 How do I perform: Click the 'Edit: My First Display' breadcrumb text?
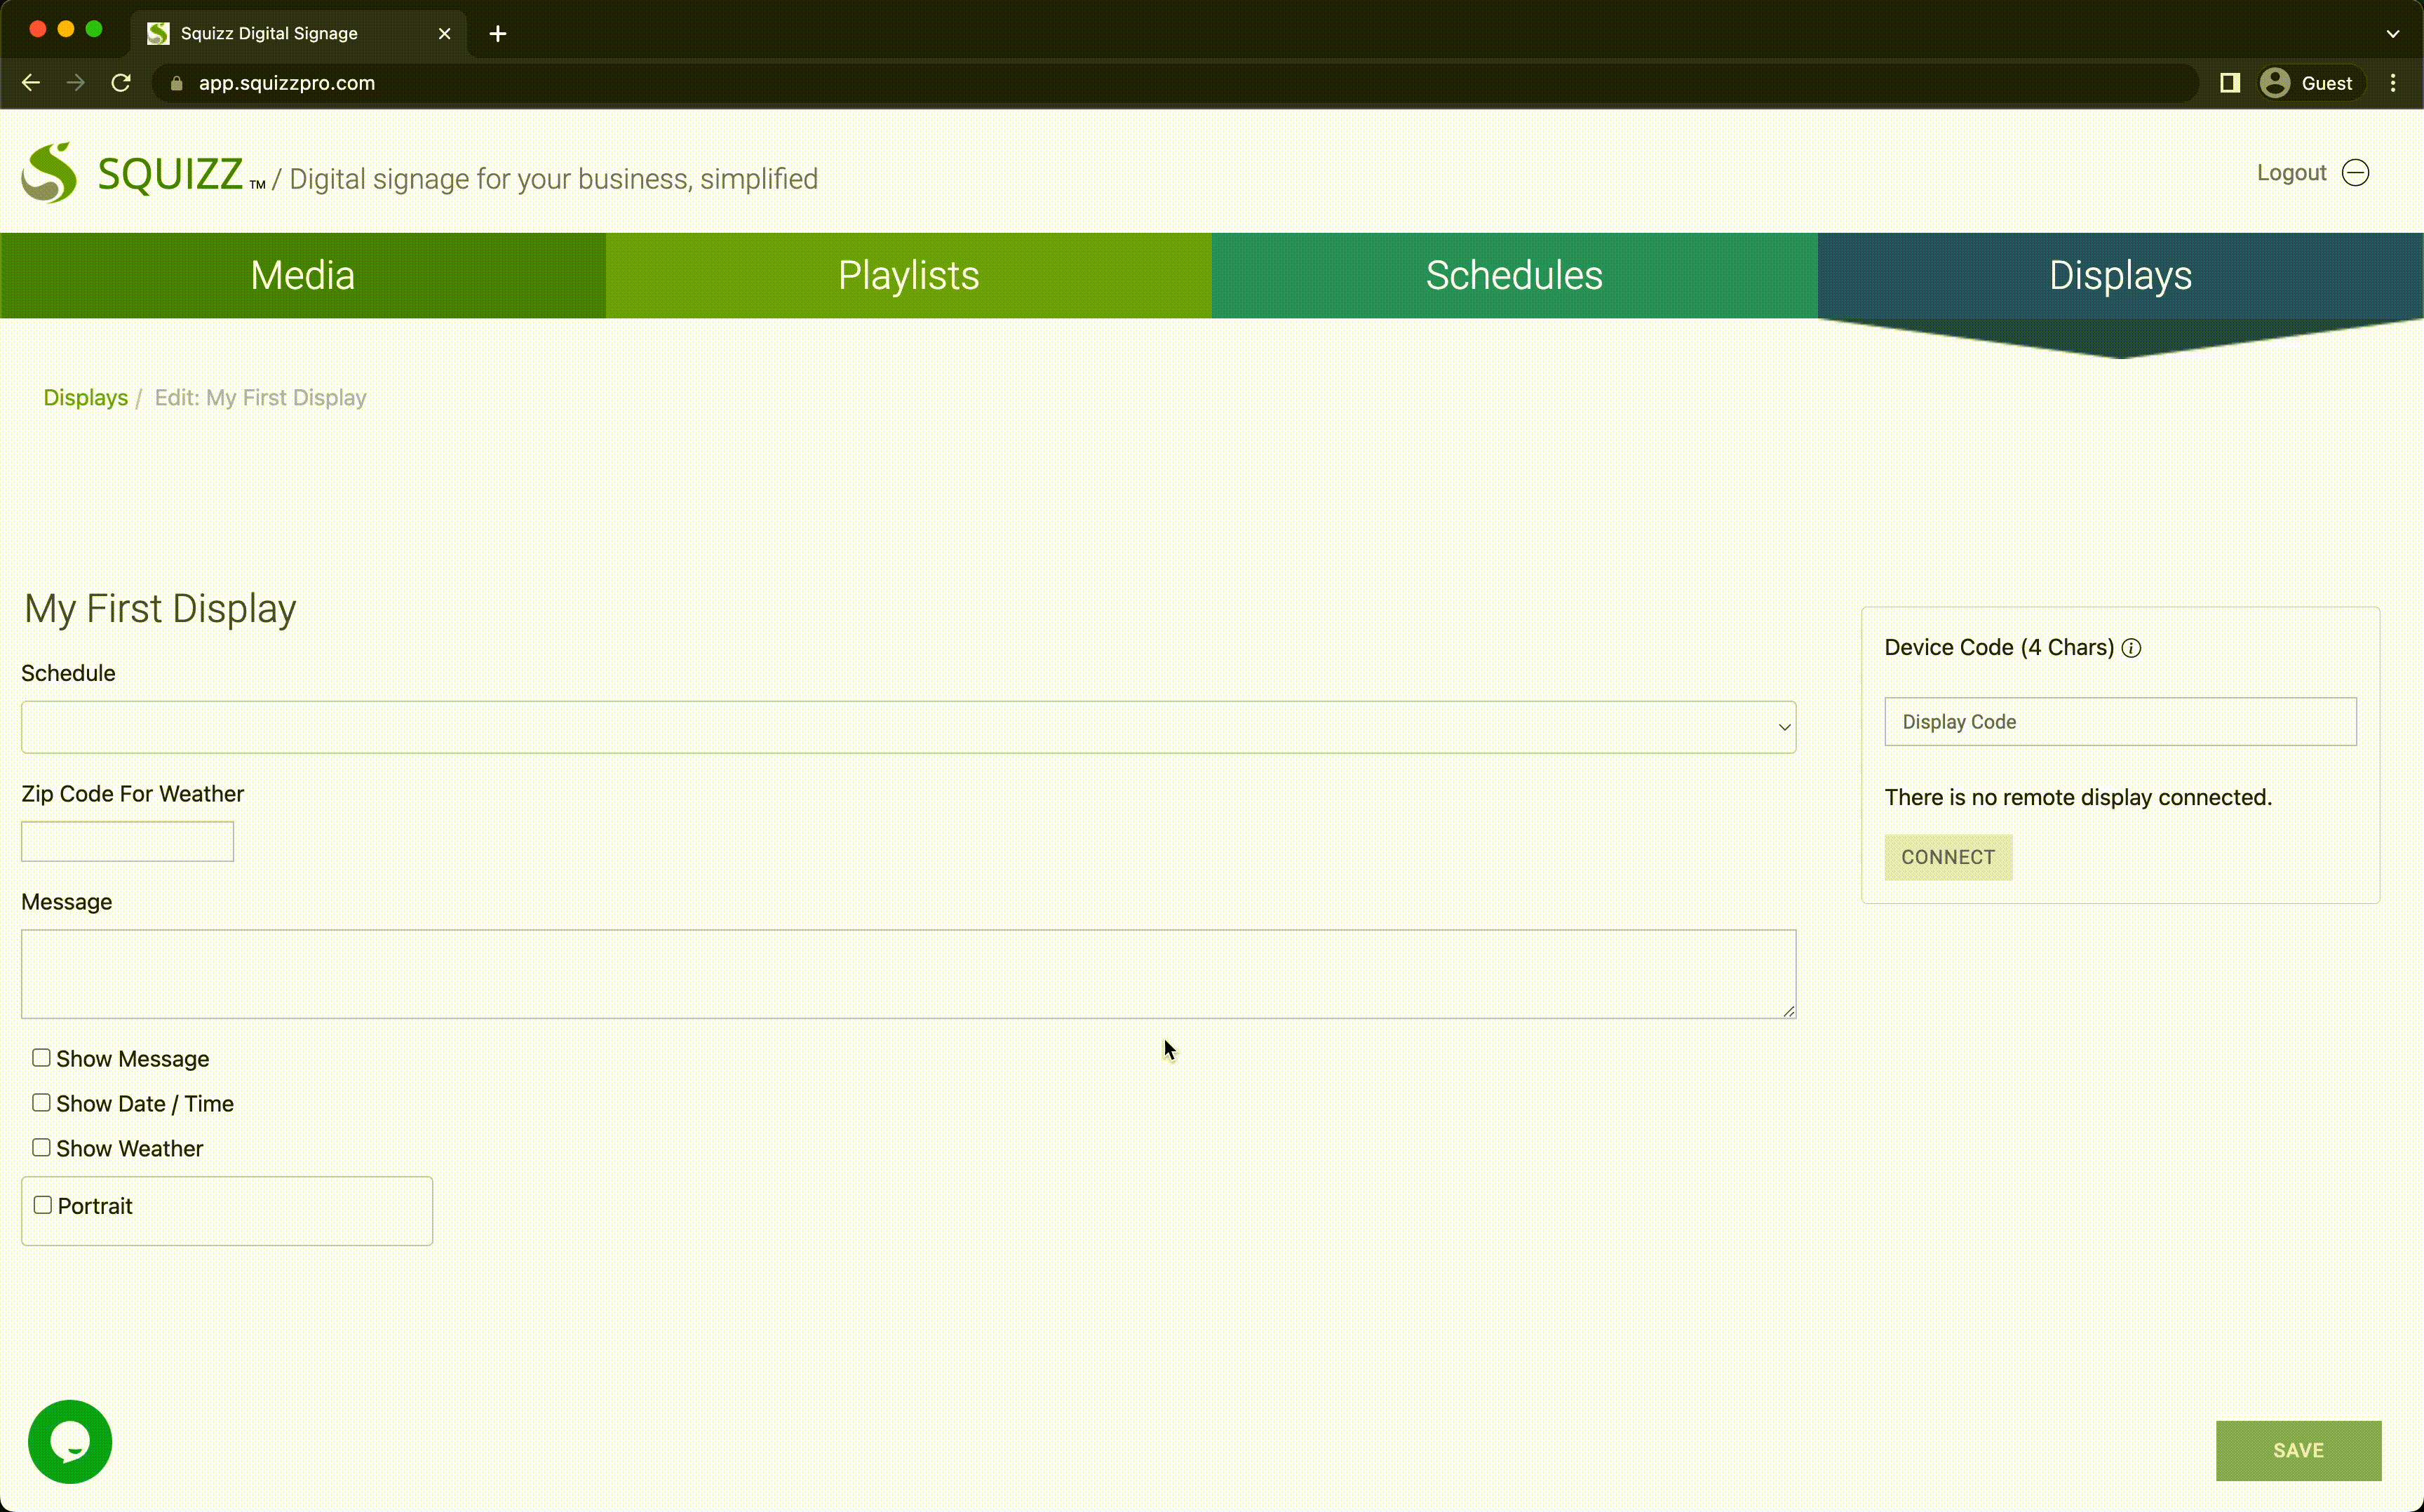pos(261,398)
